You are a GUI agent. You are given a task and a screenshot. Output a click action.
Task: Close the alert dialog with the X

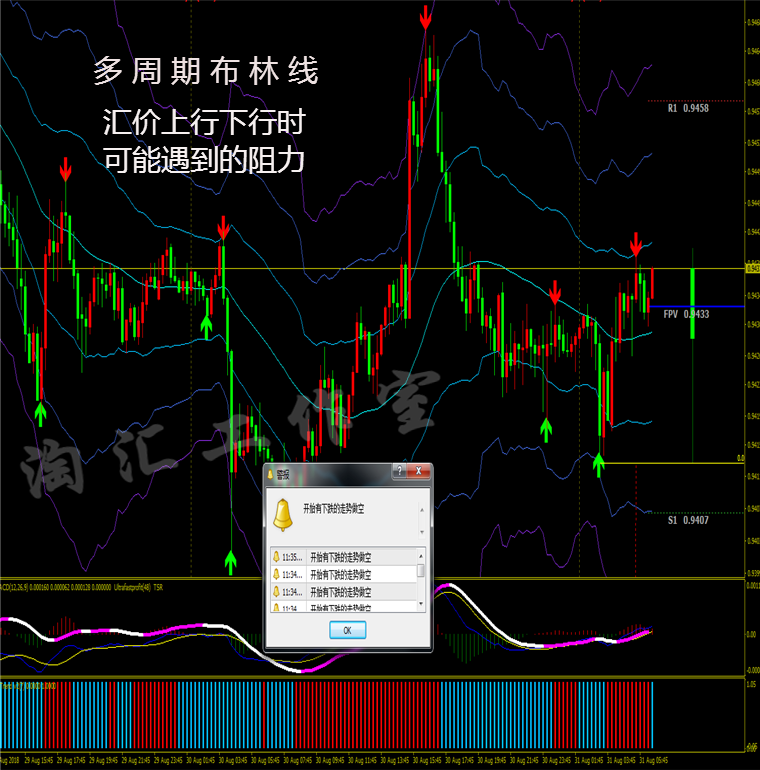point(419,471)
